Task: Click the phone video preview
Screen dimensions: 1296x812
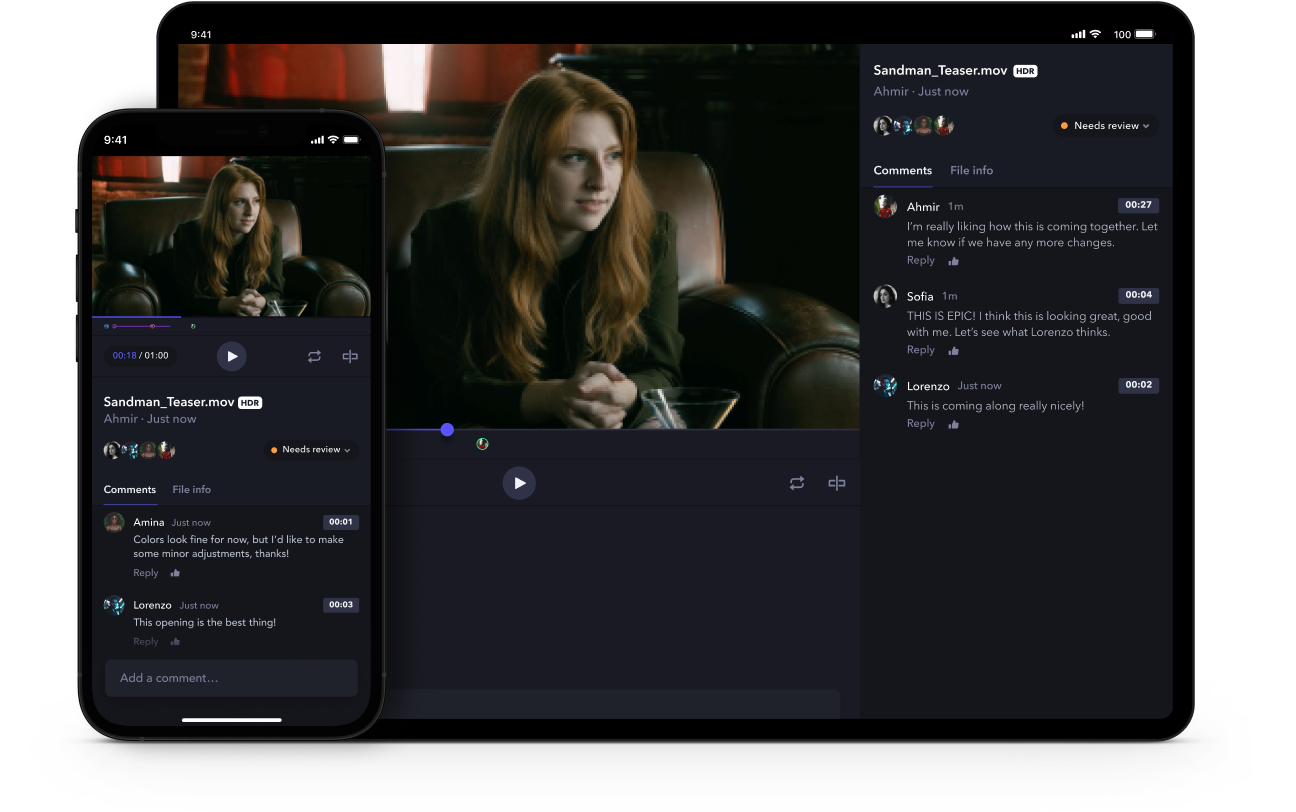Action: [231, 236]
